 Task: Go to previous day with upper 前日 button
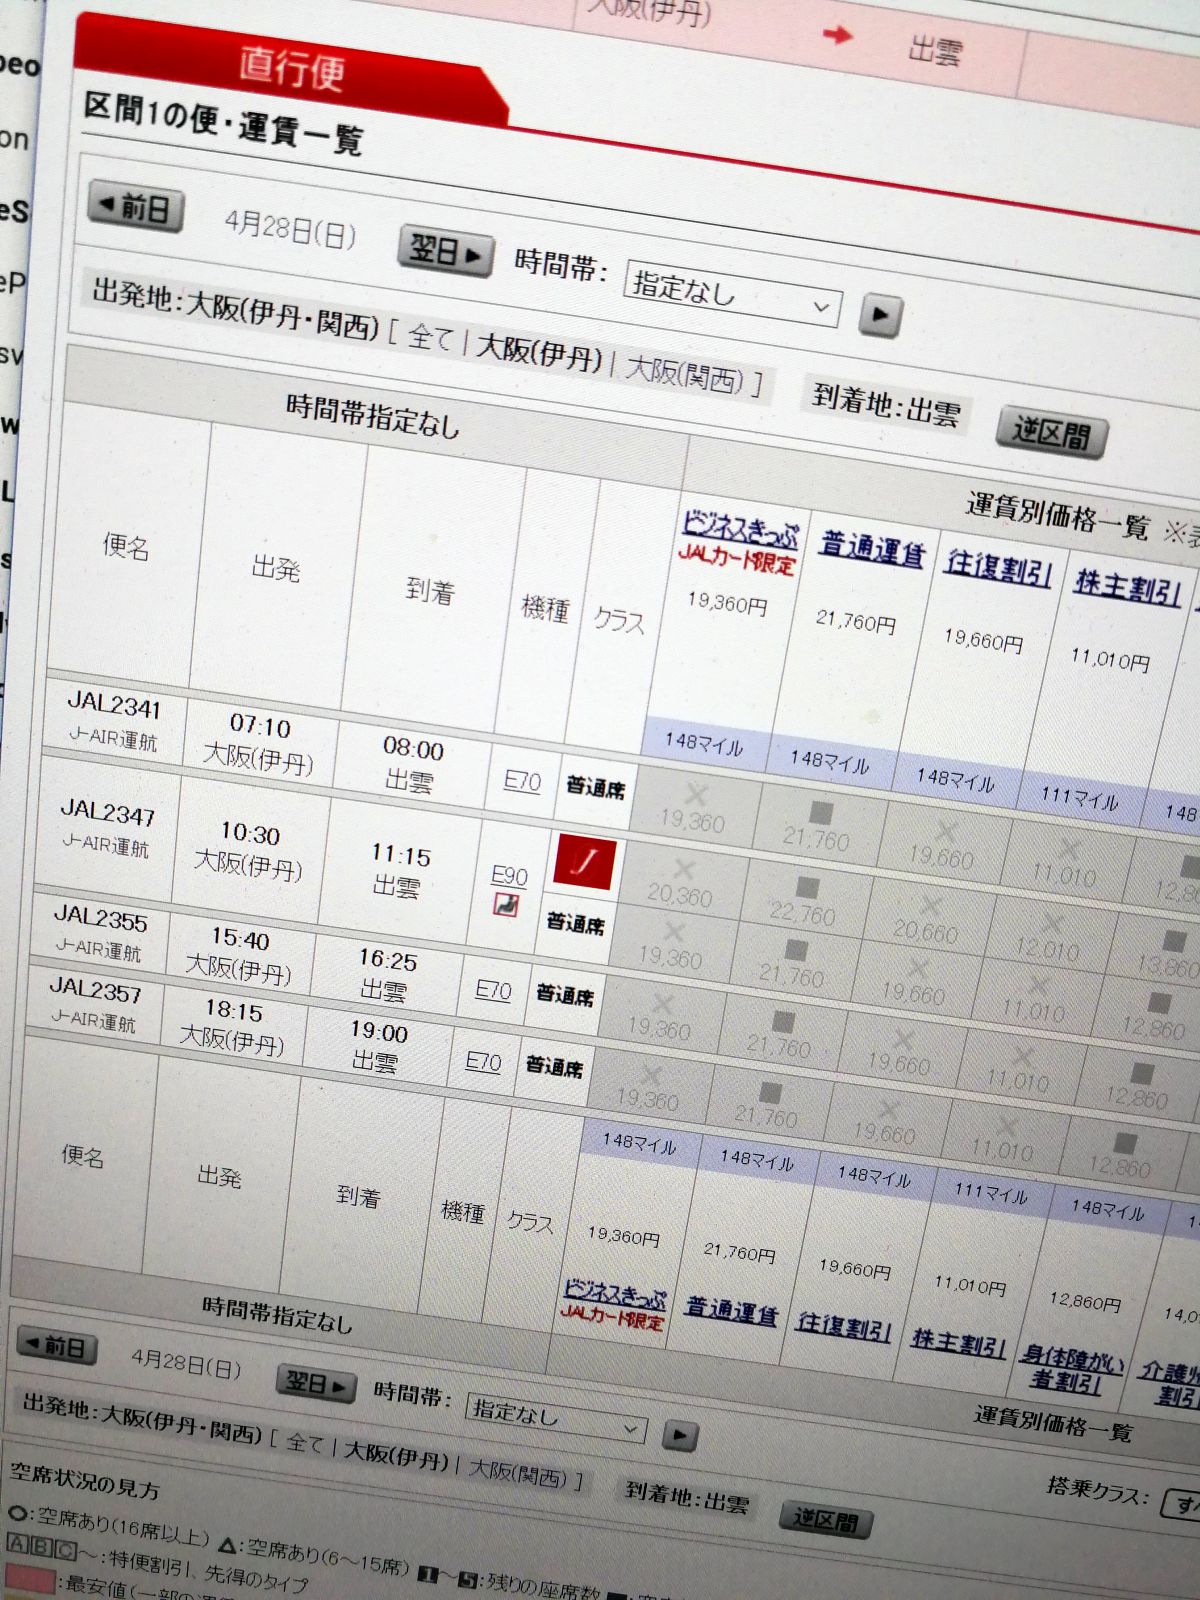click(x=137, y=207)
